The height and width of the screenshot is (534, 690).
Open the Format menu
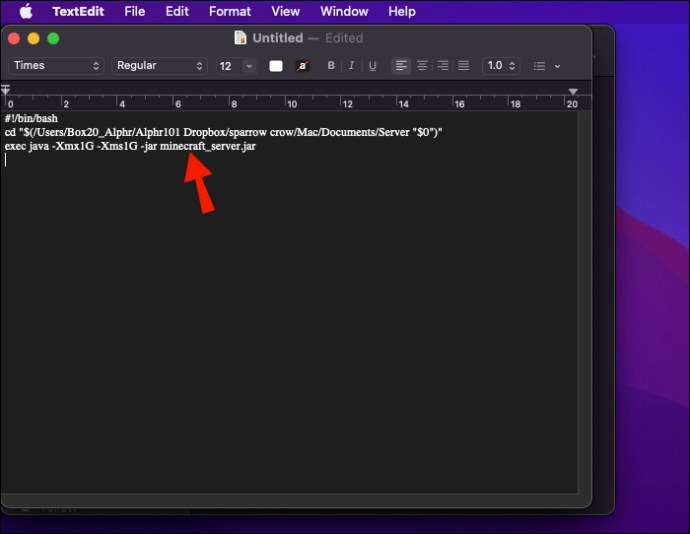(x=230, y=12)
